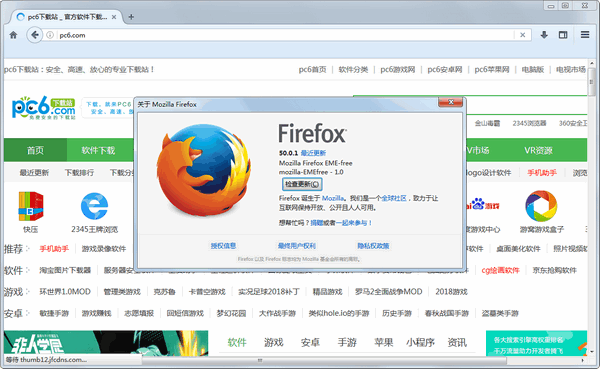The width and height of the screenshot is (600, 369).
Task: Open the Mozilla link in the dialog
Action: coord(333,198)
